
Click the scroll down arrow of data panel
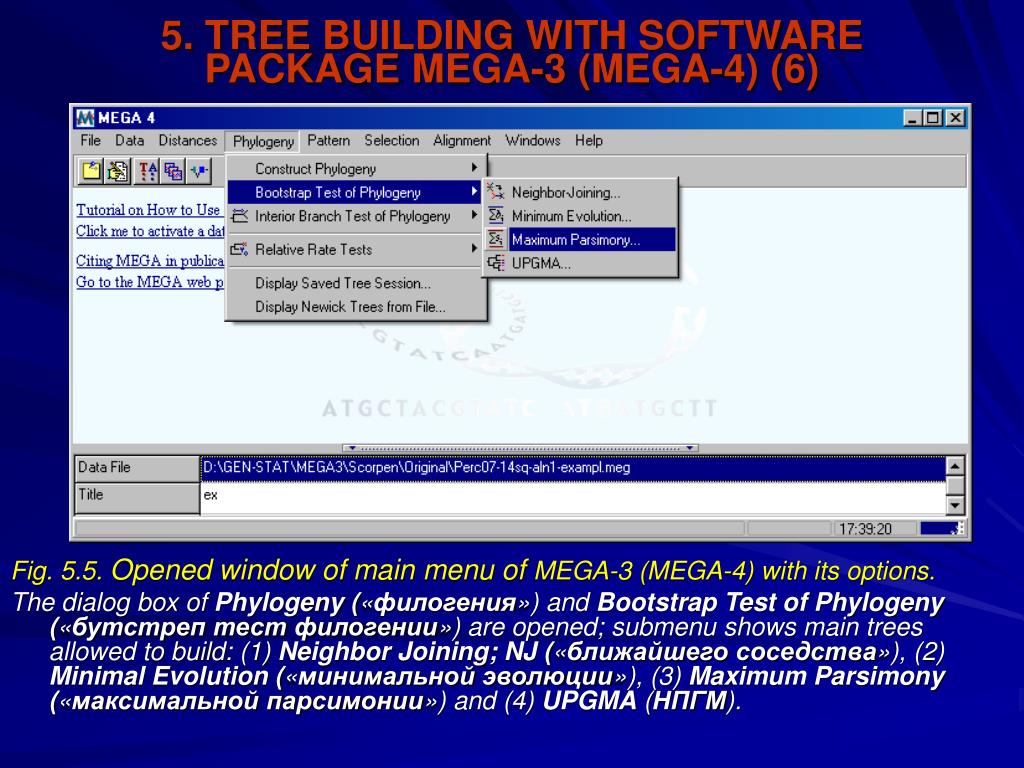click(955, 505)
